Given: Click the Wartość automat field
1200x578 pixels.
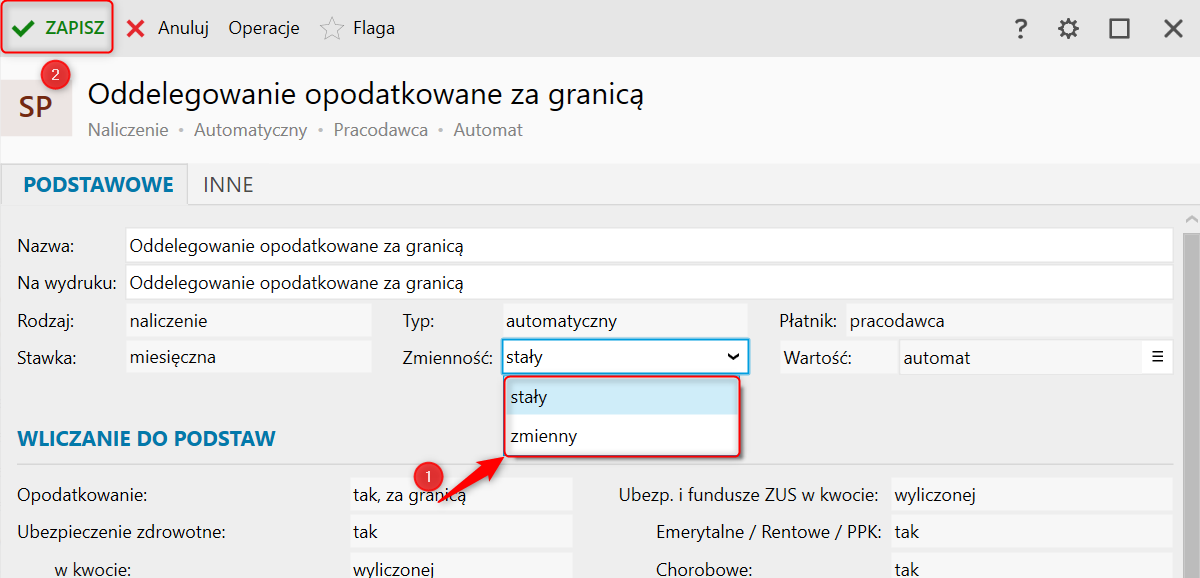Looking at the screenshot, I should [1020, 357].
